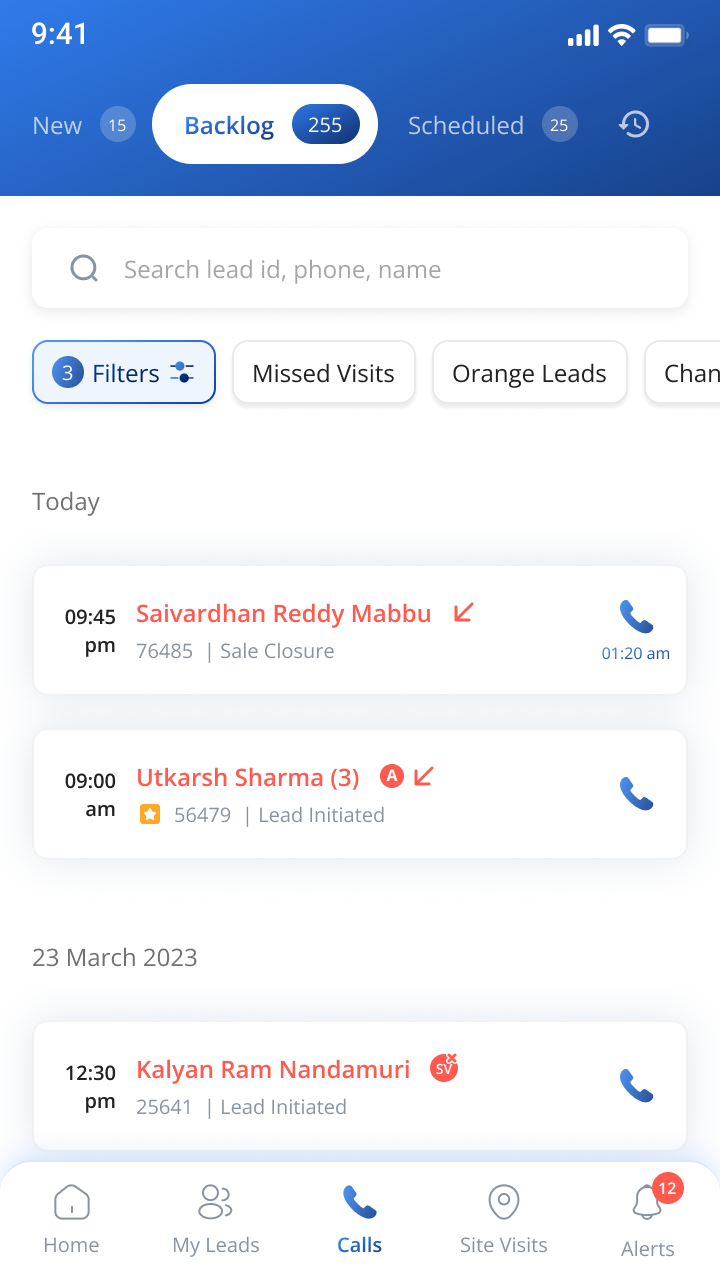Tap the red A badge on Utkarsh Sharma

tap(392, 775)
